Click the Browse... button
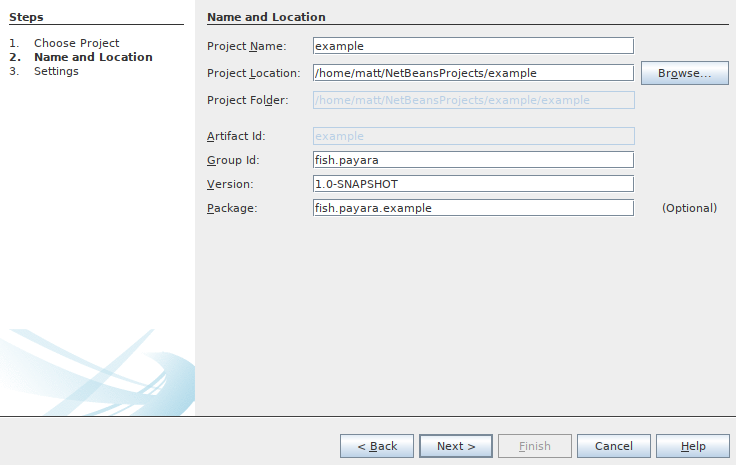 click(684, 73)
